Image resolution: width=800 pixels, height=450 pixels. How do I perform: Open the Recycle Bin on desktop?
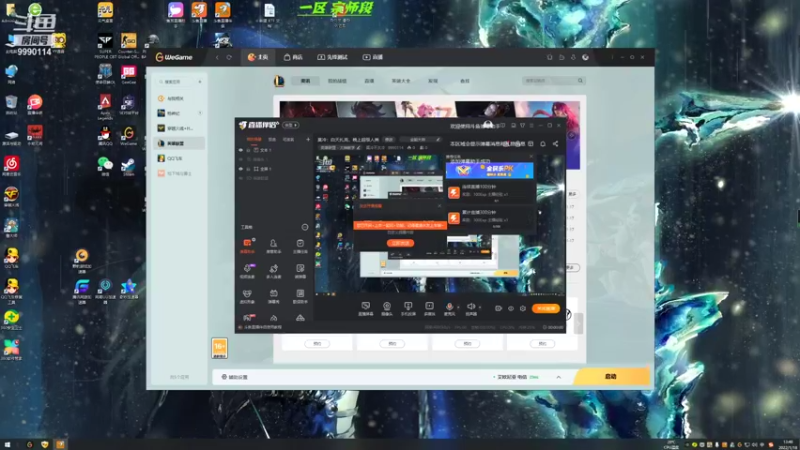coord(11,104)
